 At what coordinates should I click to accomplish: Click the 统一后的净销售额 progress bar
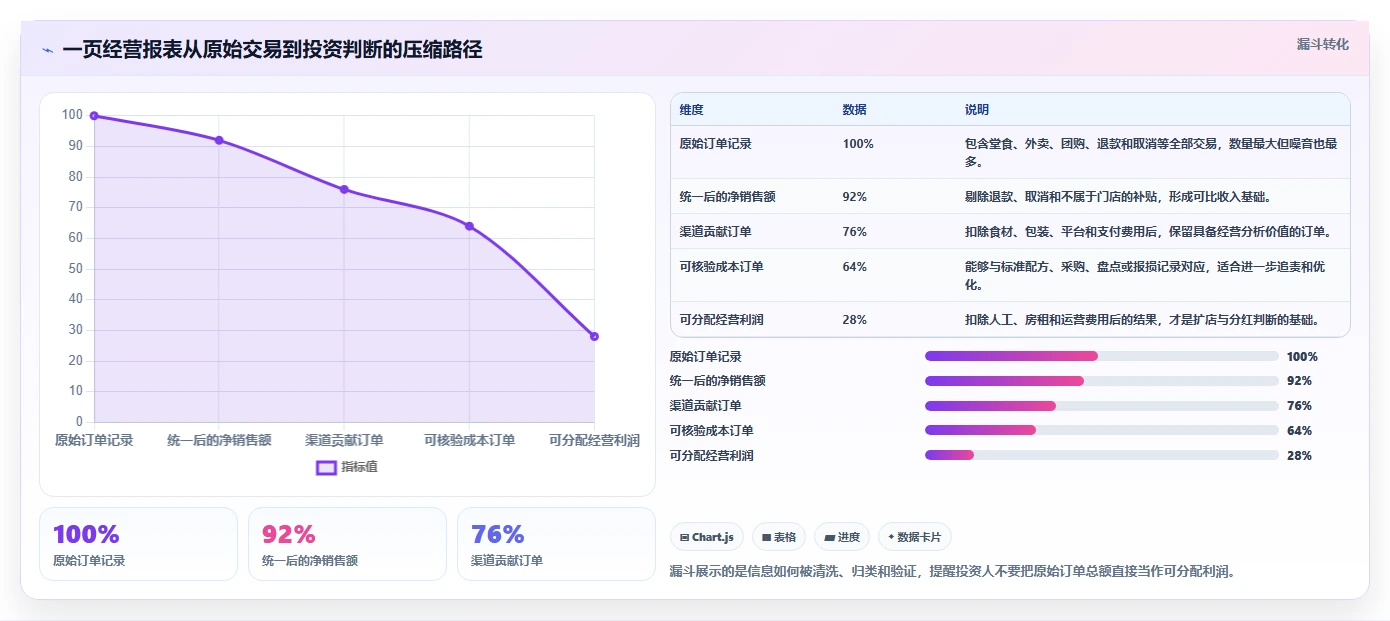(x=1102, y=381)
